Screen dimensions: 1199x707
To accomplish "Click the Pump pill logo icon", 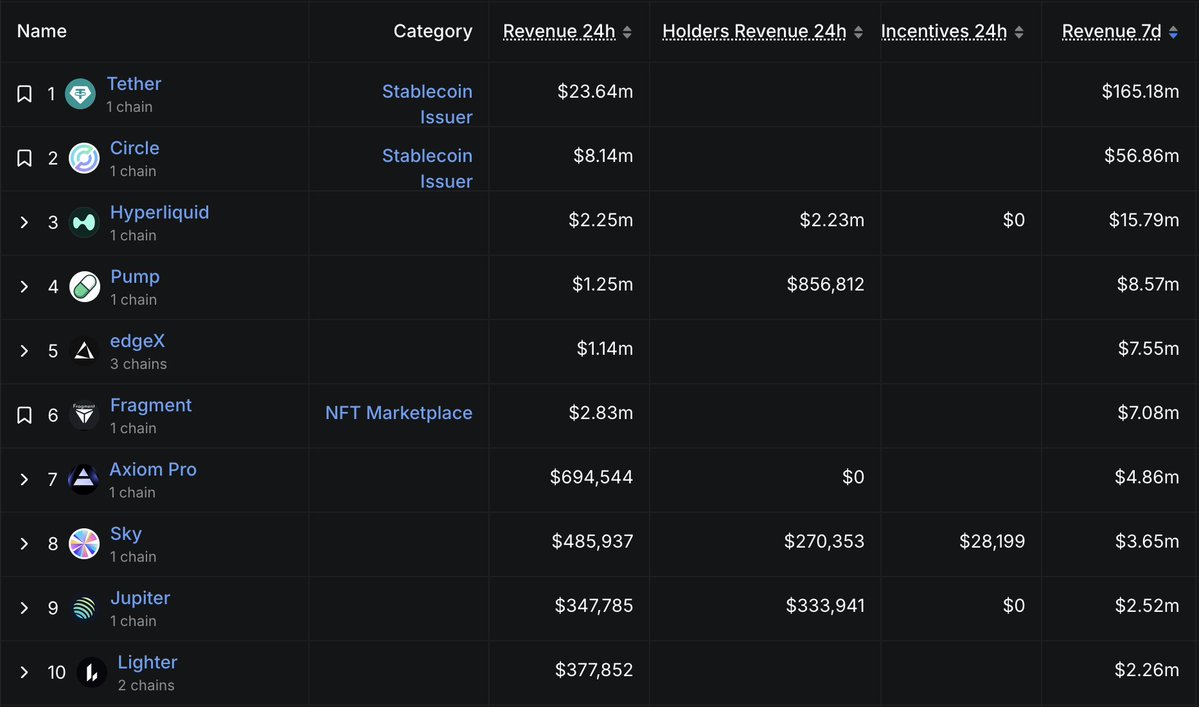I will click(x=84, y=287).
